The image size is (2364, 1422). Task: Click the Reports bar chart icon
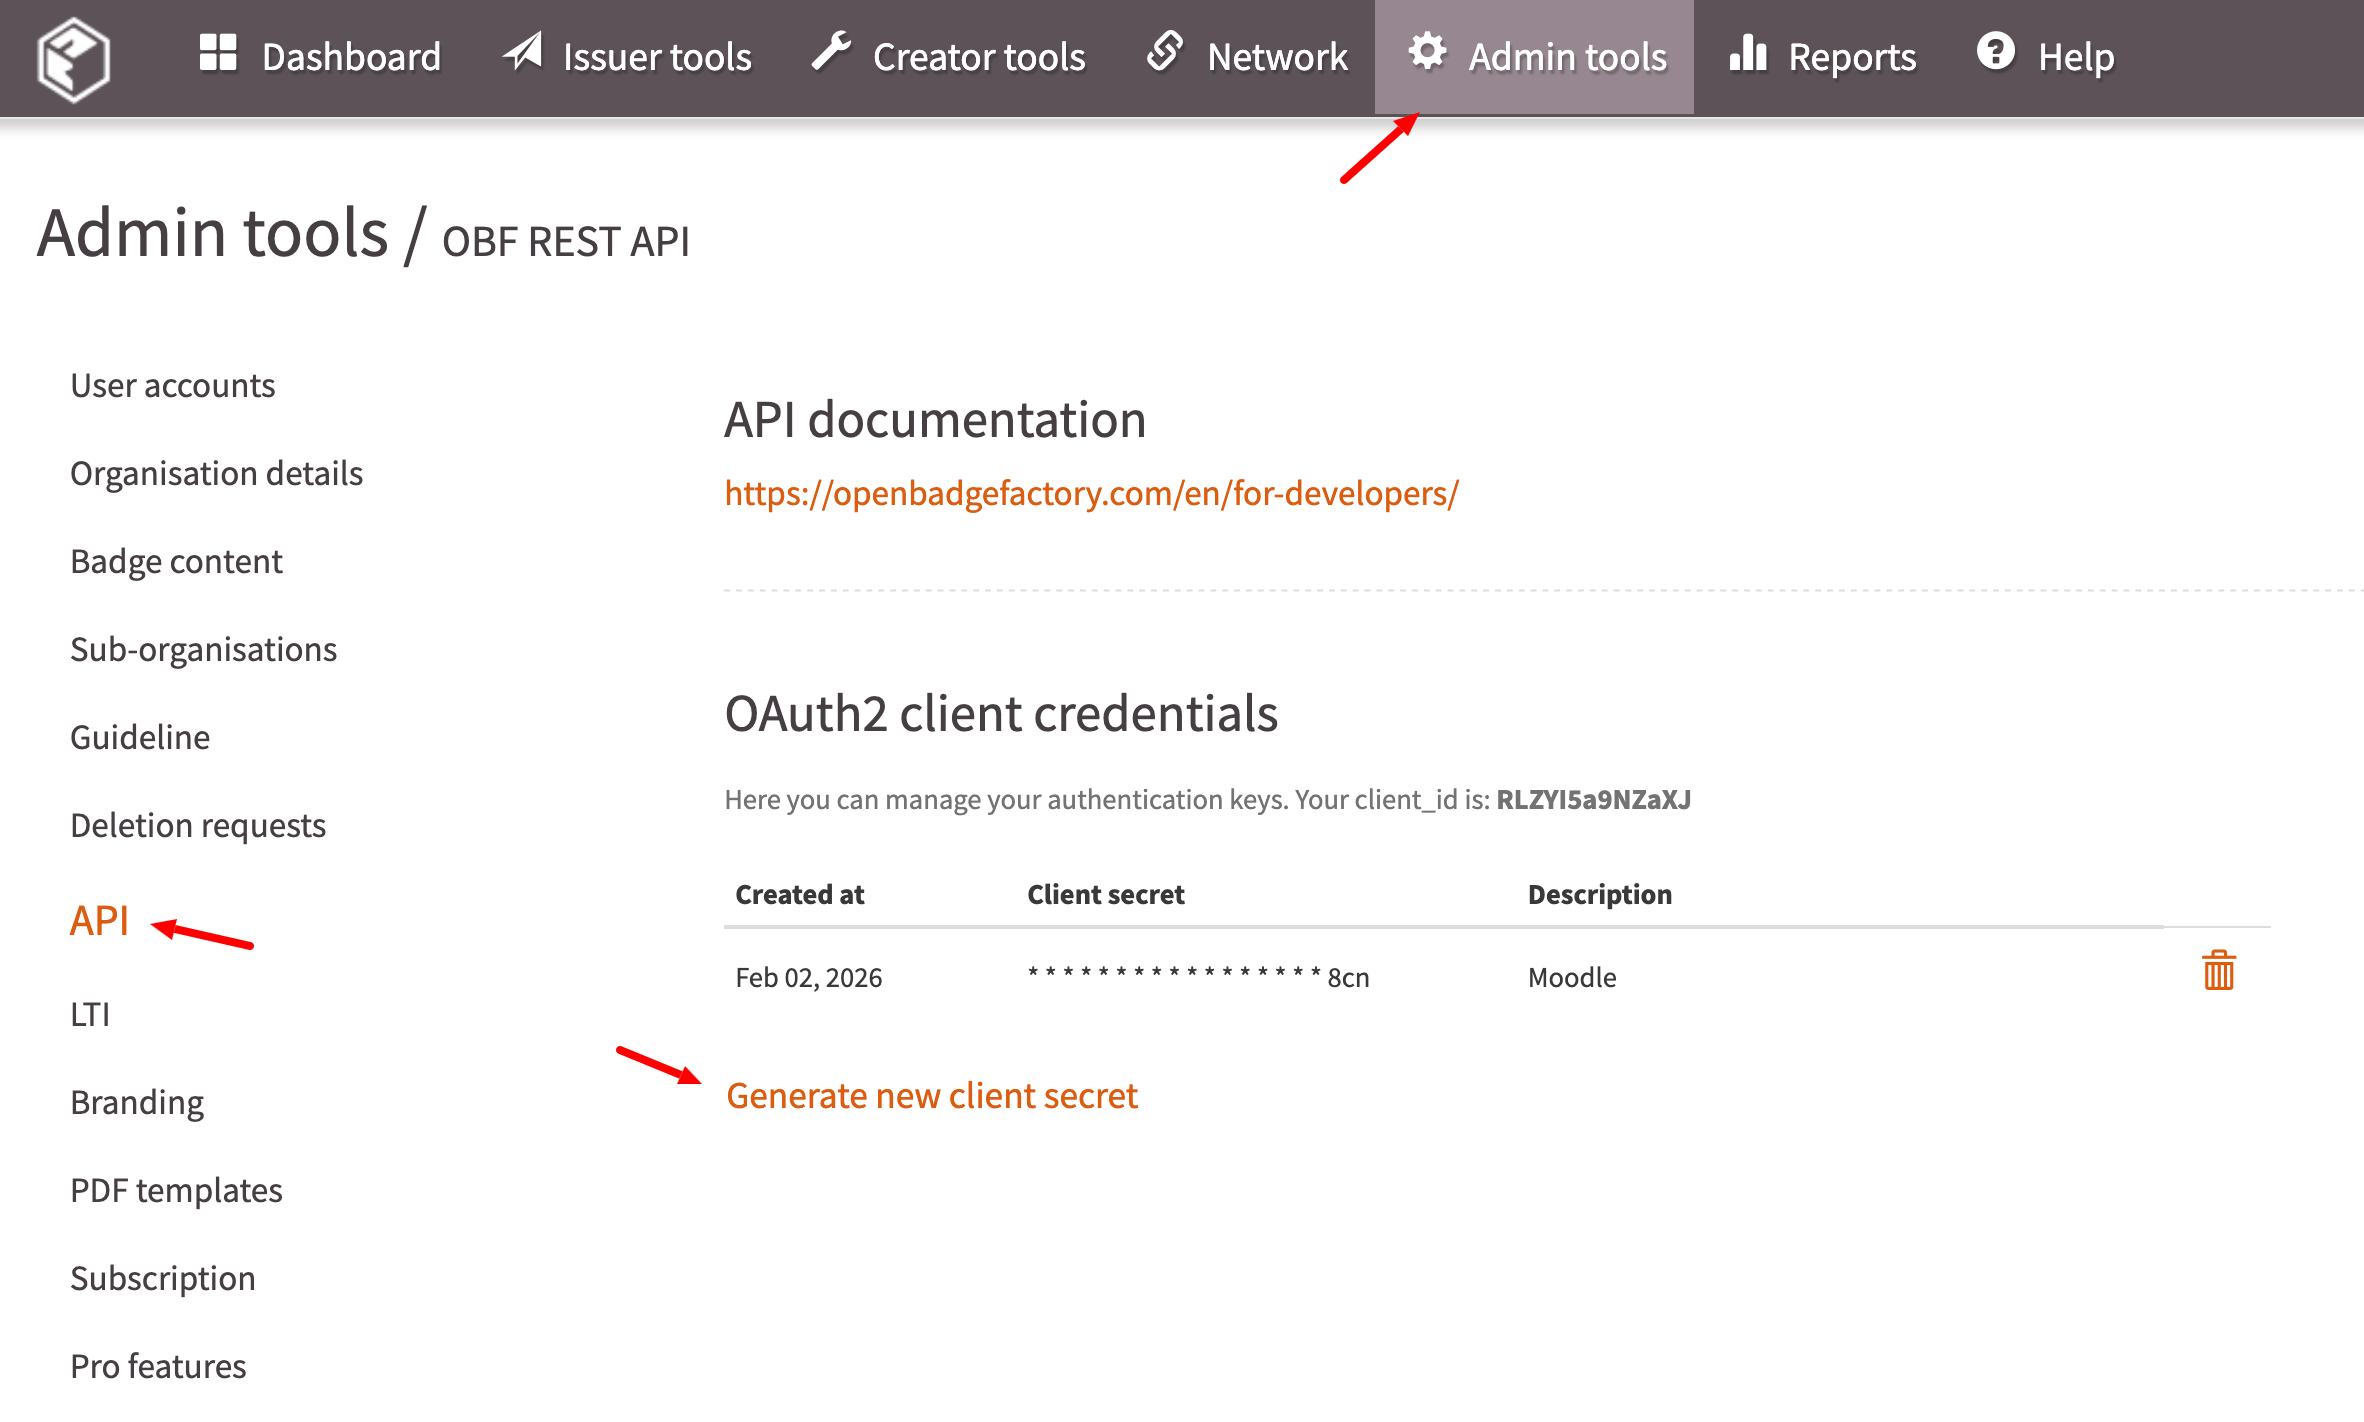point(1748,54)
